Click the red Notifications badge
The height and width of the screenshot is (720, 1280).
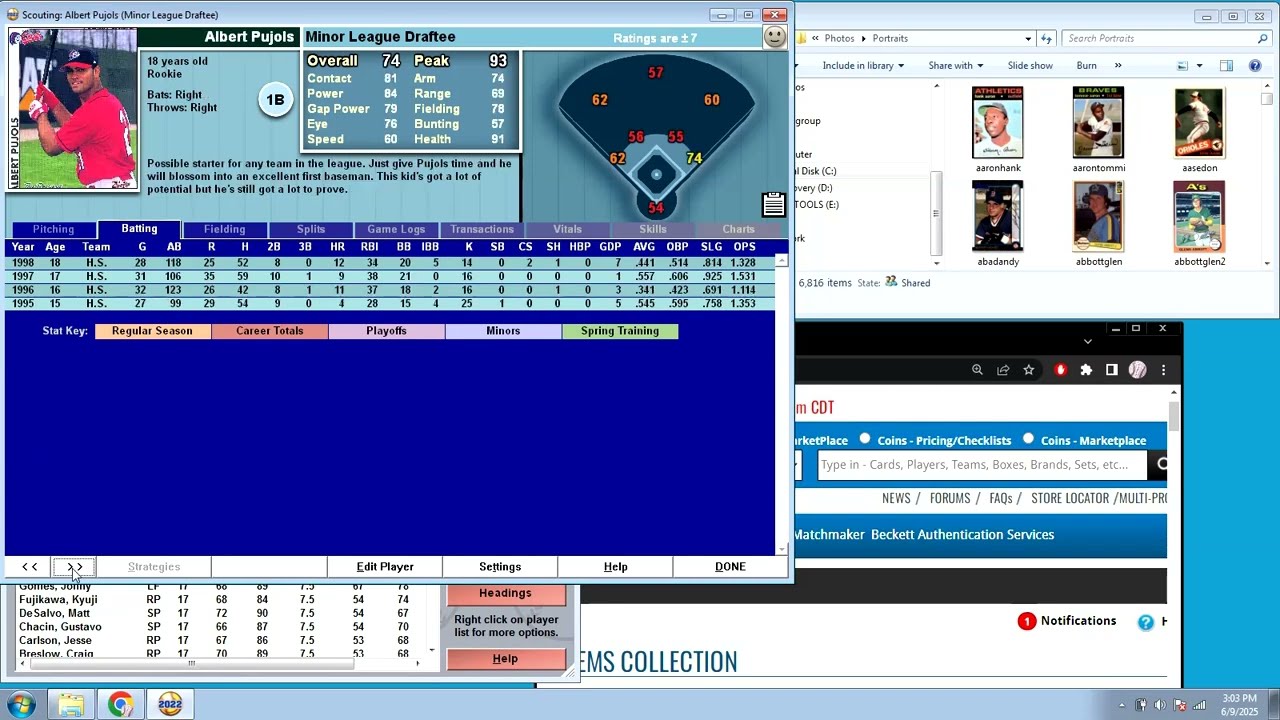[x=1027, y=621]
